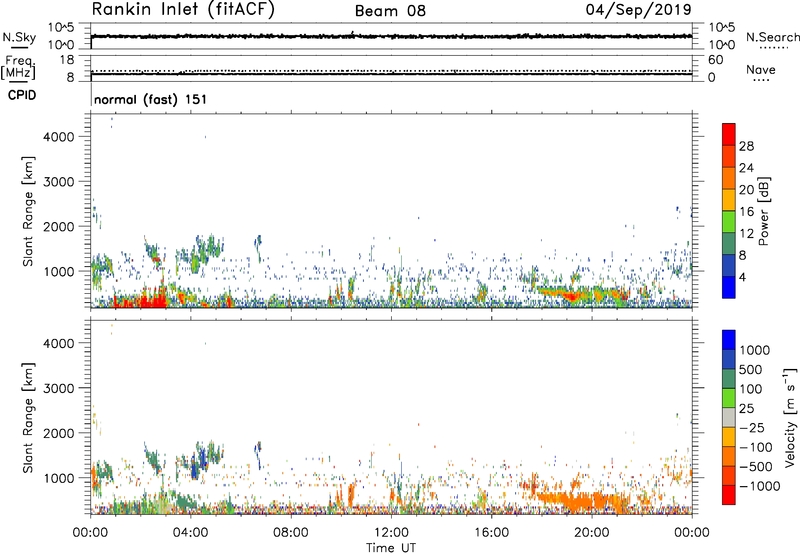Click the "Time UT" axis title
Image resolution: width=800 pixels, height=554 pixels.
tap(391, 548)
